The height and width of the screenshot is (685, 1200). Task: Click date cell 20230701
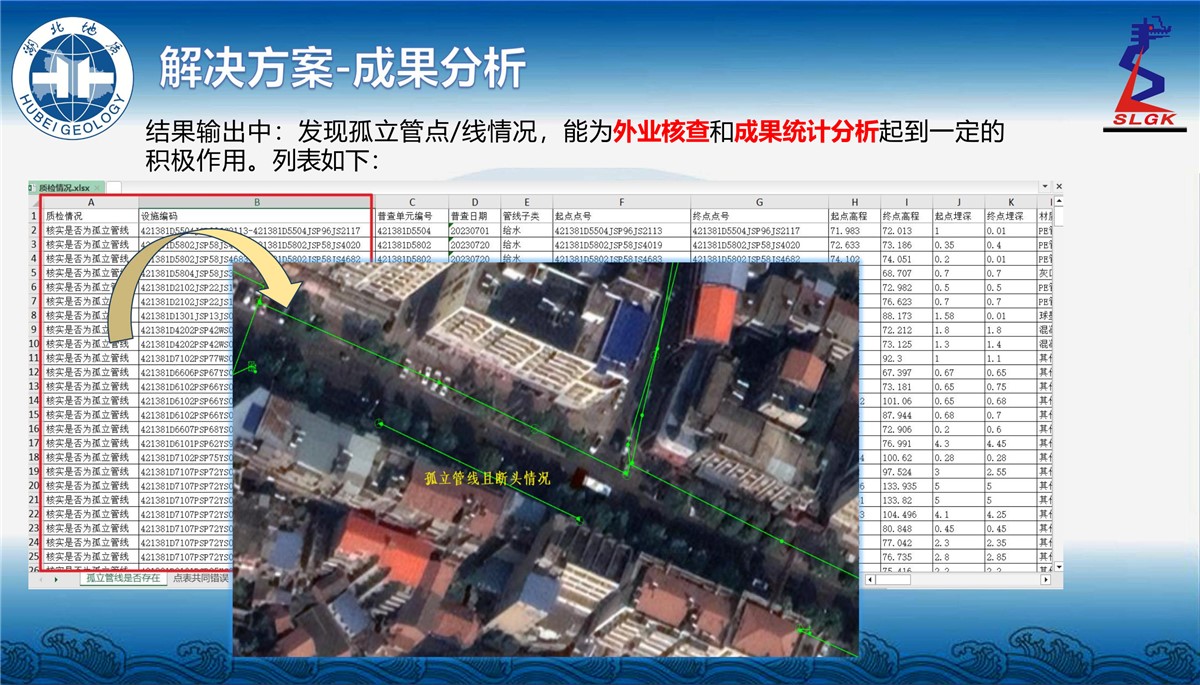pyautogui.click(x=474, y=230)
